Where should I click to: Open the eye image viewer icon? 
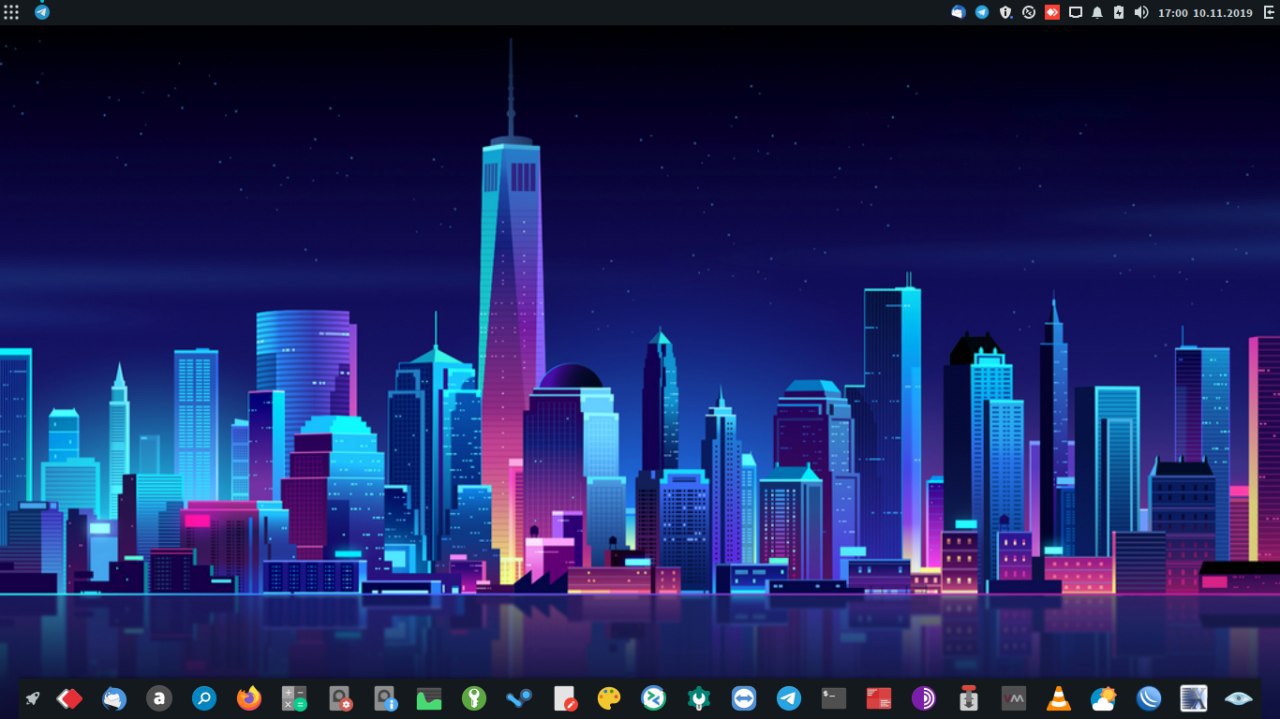coord(1239,698)
